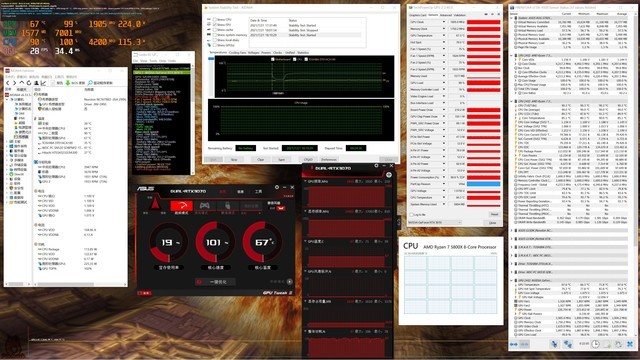
Task: Collapse GPU temperature graph in monitor window
Action: pos(305,241)
